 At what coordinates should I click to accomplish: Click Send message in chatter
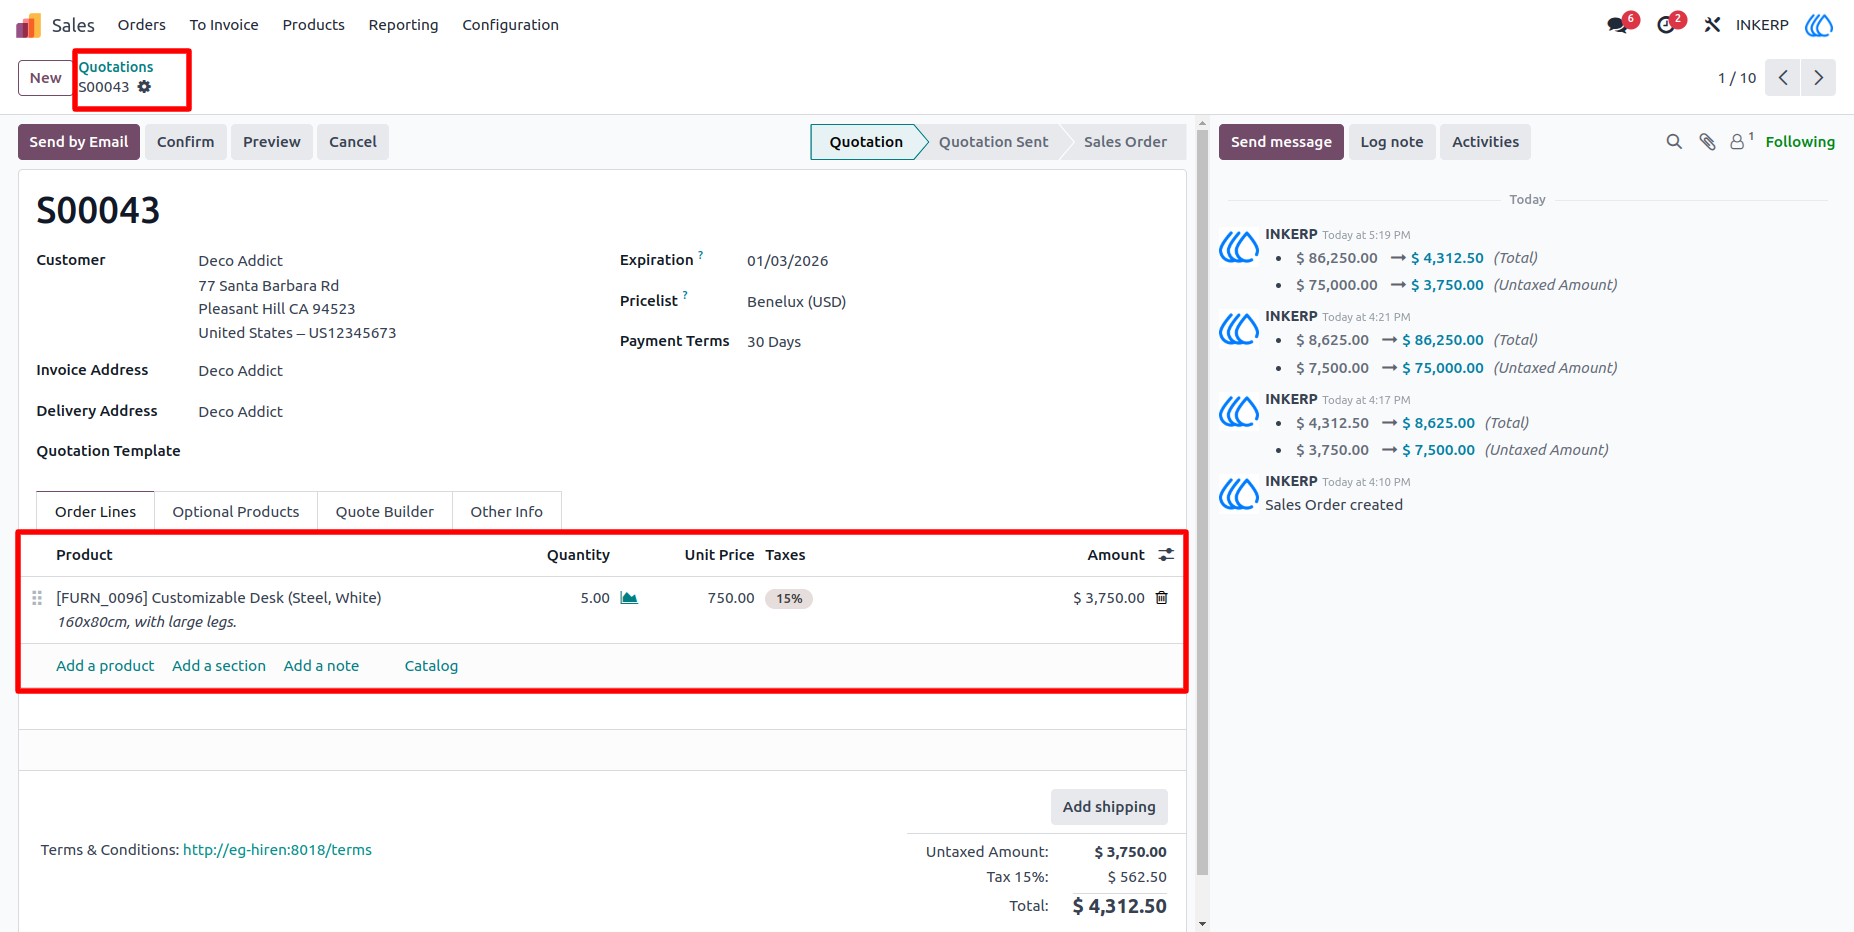pyautogui.click(x=1281, y=142)
